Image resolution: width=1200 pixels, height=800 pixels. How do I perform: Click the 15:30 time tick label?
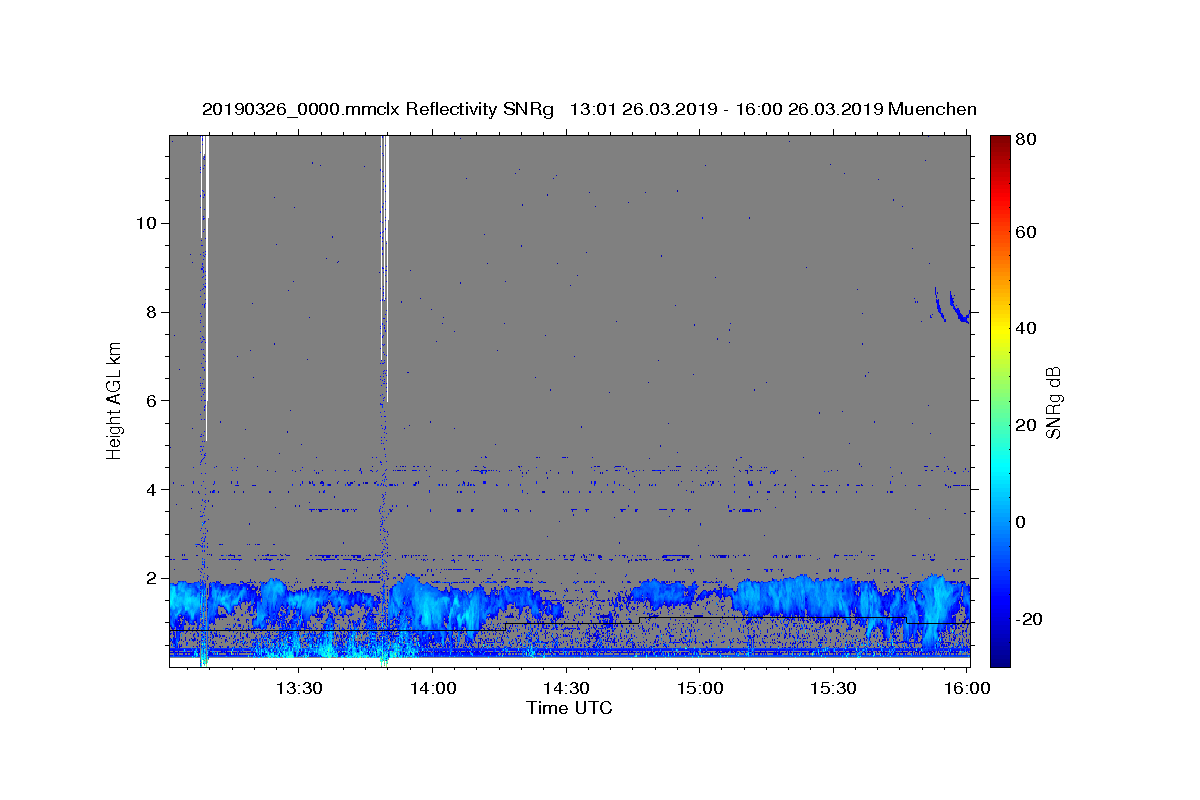(x=834, y=689)
